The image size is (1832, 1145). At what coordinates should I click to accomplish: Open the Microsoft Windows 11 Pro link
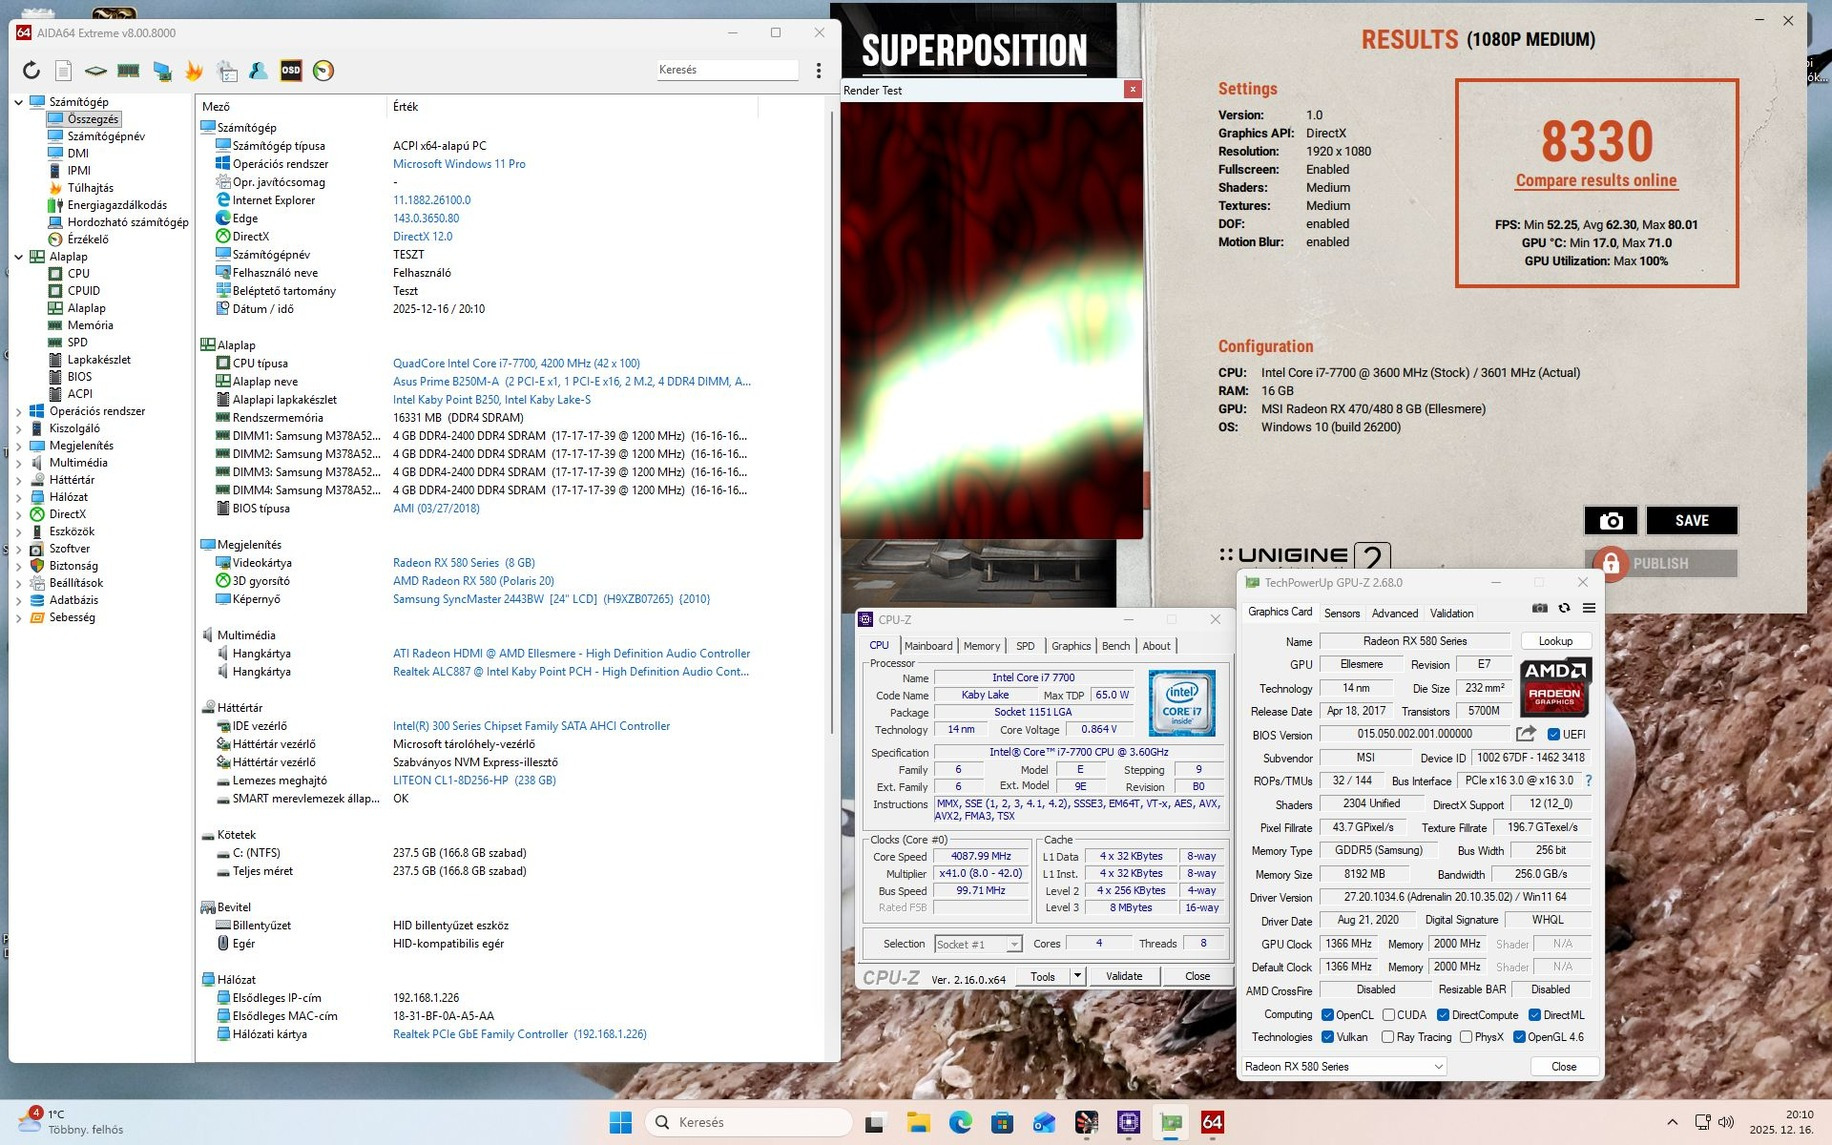coord(459,164)
